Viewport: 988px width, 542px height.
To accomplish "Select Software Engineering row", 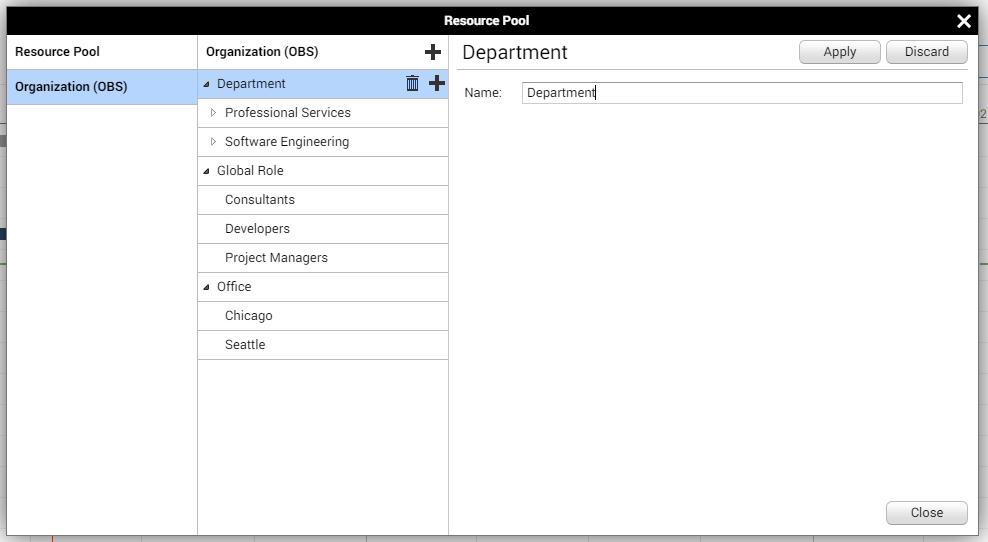I will coord(323,142).
